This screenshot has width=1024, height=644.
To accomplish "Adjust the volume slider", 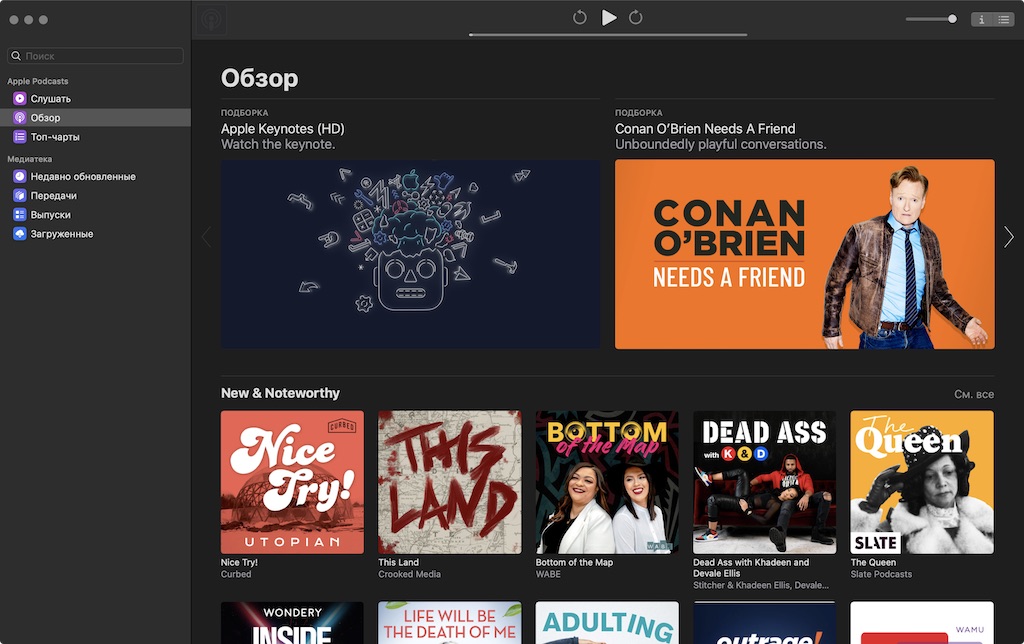I will pyautogui.click(x=931, y=19).
